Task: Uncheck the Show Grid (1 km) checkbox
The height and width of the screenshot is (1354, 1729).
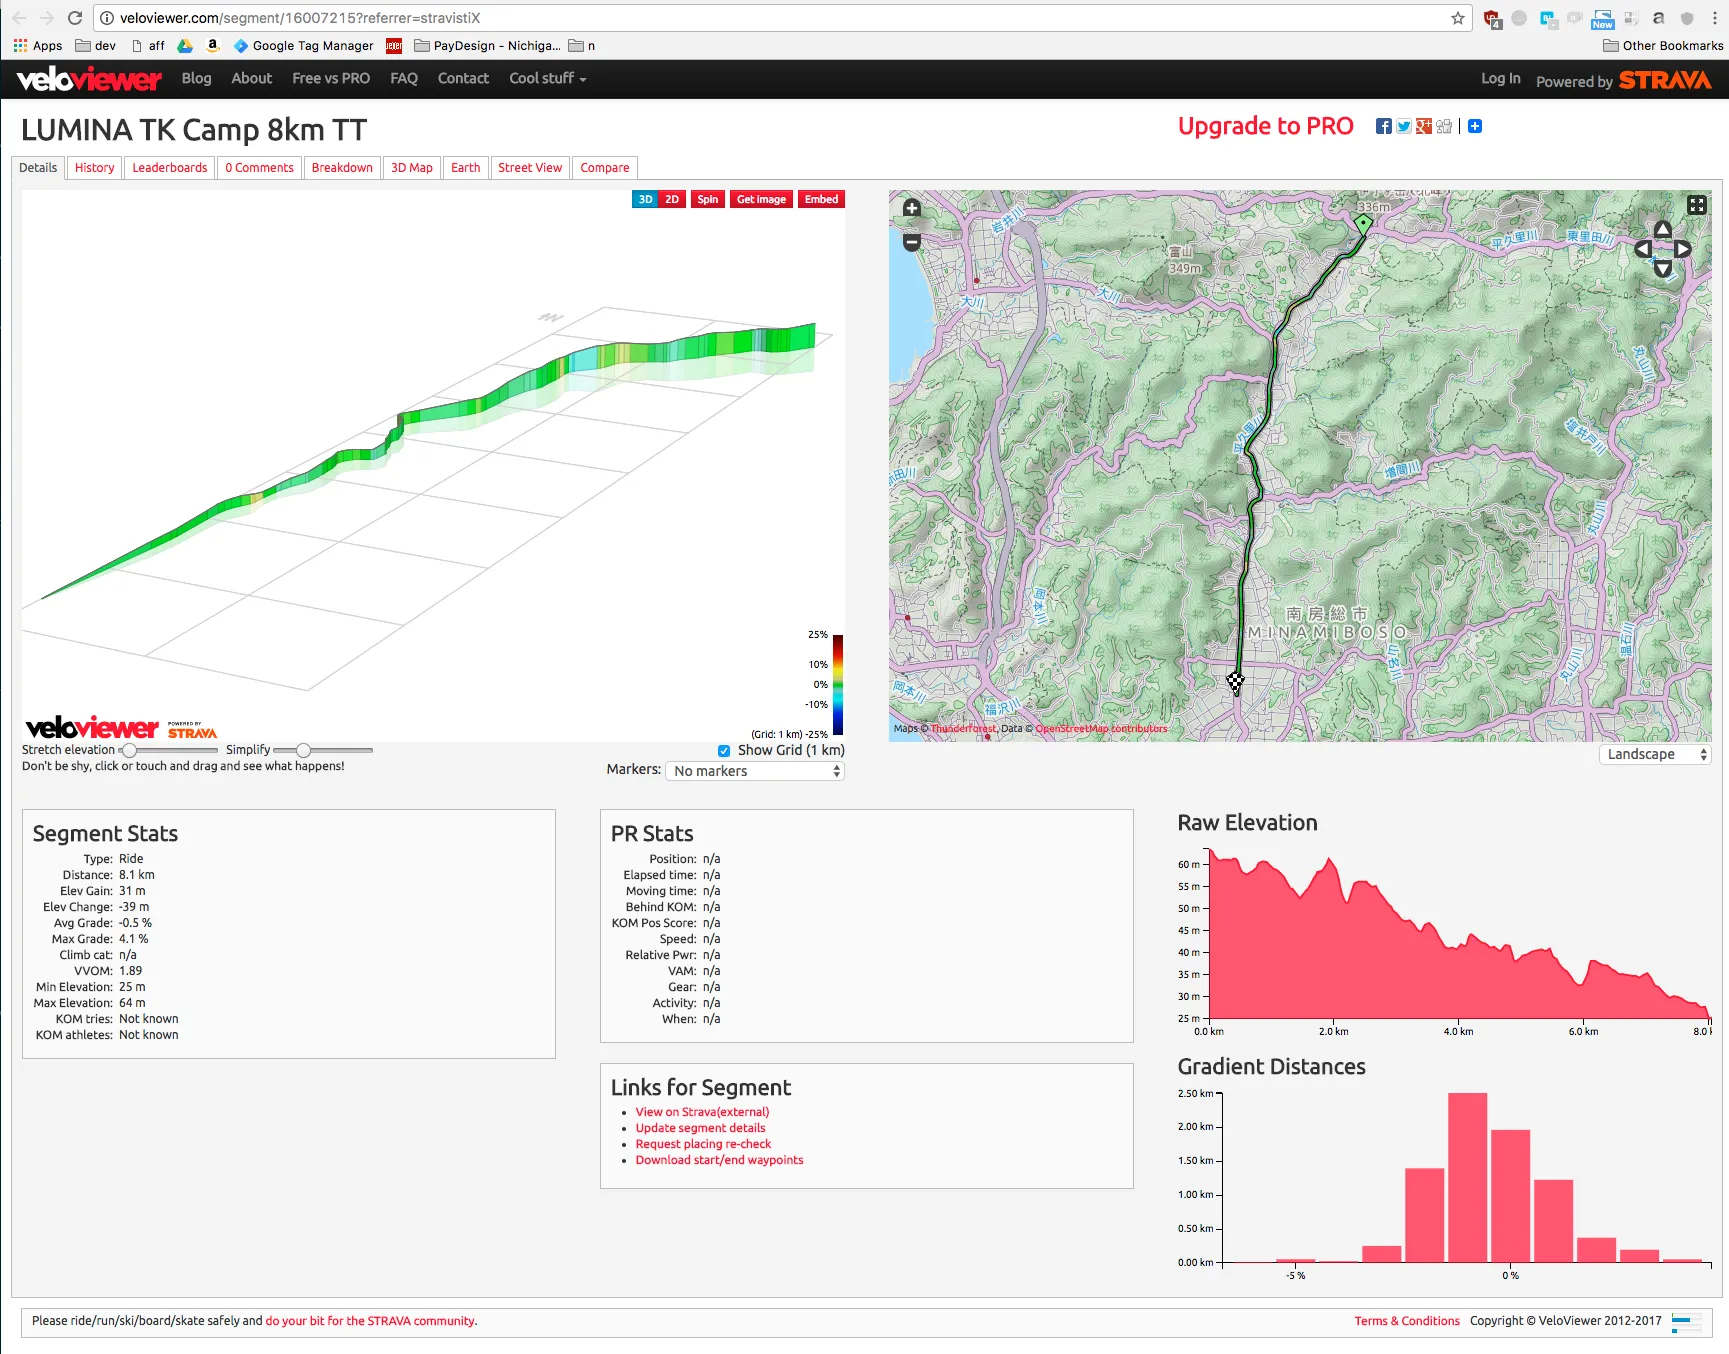Action: click(723, 751)
